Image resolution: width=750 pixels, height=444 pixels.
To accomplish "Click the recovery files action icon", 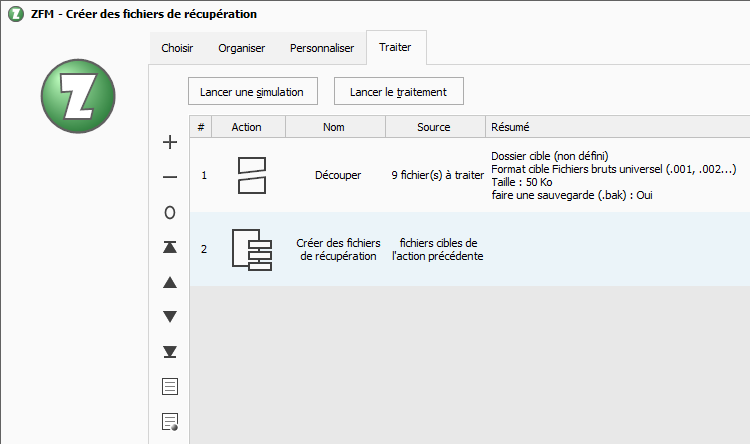I will click(252, 249).
